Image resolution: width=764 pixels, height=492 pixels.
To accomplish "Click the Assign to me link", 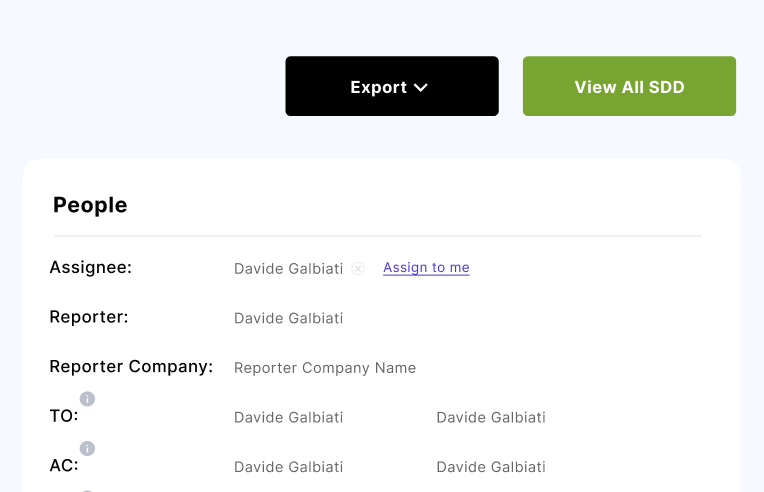I will pyautogui.click(x=426, y=268).
